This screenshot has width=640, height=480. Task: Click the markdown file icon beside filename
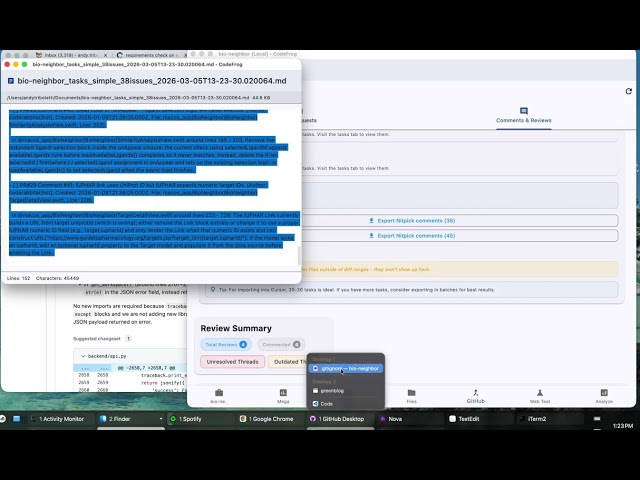(11, 81)
